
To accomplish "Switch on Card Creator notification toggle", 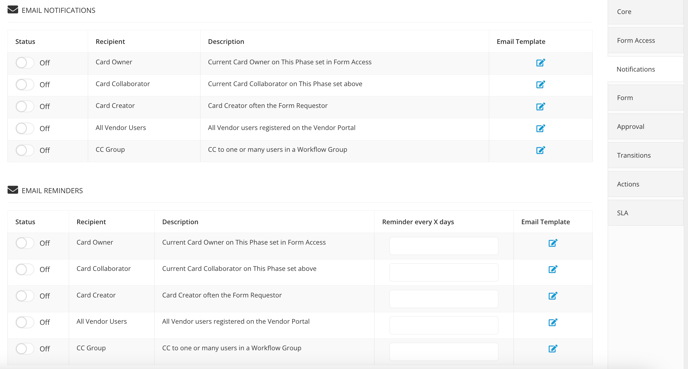I will click(x=24, y=106).
